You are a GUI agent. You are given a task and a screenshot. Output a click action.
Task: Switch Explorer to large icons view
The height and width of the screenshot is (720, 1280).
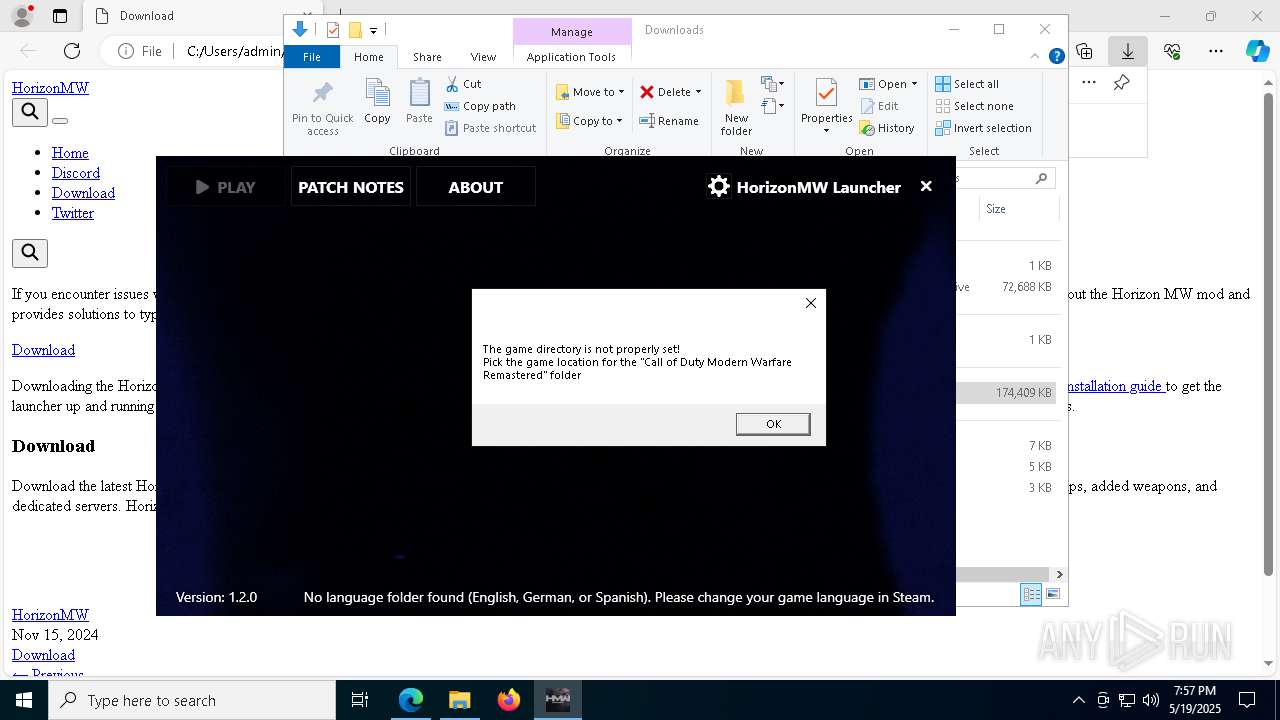(1052, 595)
